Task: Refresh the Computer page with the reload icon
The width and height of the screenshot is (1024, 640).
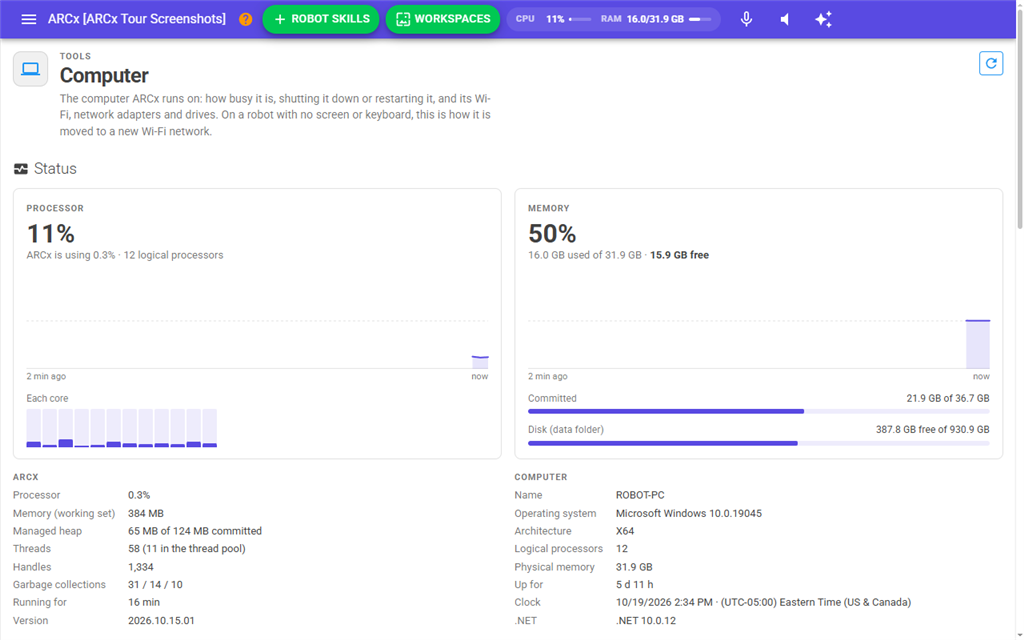Action: [x=991, y=63]
